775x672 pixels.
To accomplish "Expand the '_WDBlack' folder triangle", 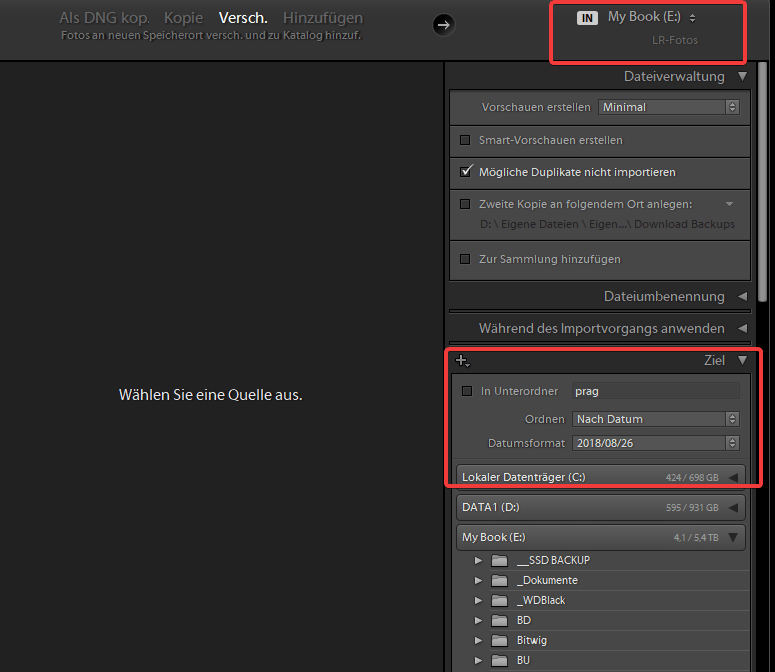I will [478, 600].
